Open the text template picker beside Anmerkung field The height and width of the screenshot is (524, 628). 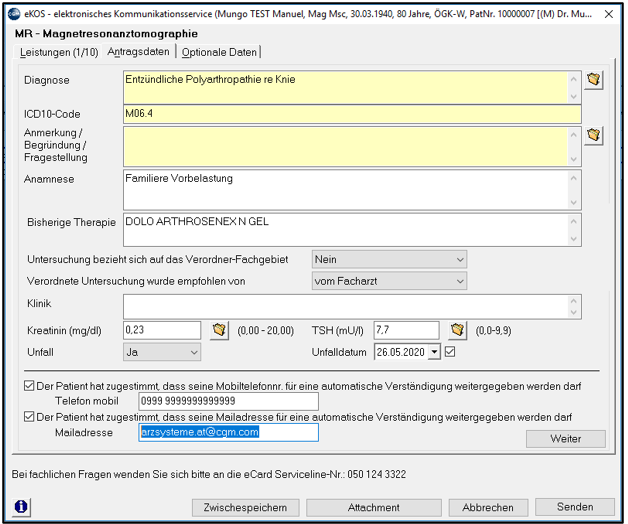(594, 136)
